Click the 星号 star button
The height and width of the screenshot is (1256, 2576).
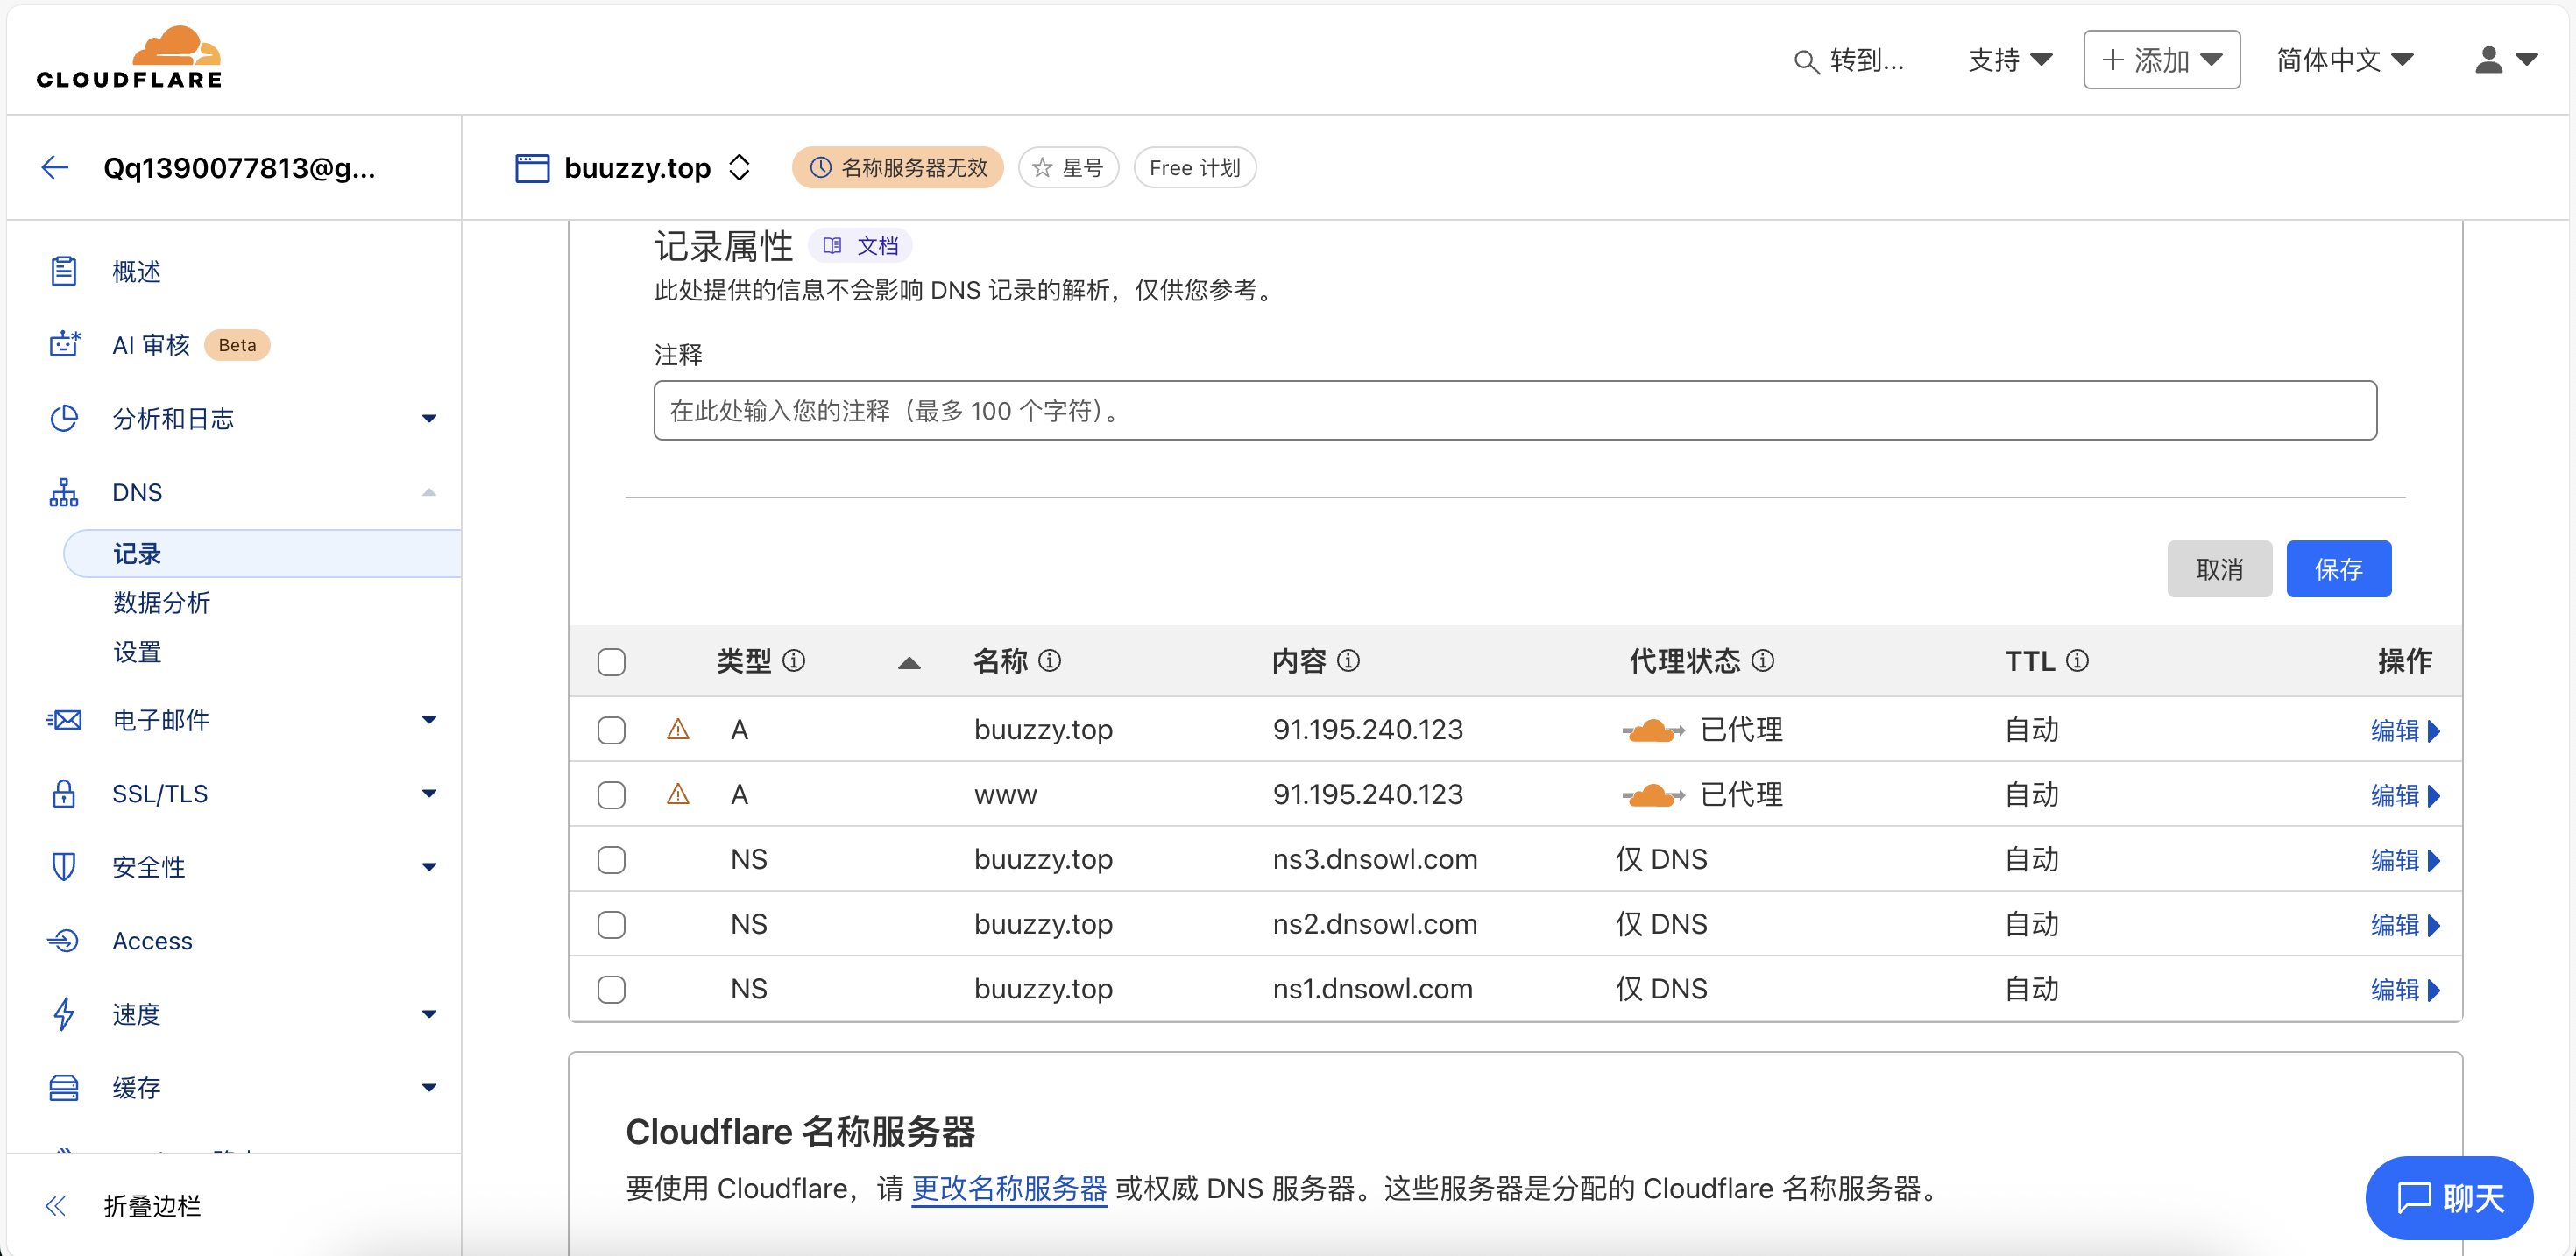(x=1068, y=167)
